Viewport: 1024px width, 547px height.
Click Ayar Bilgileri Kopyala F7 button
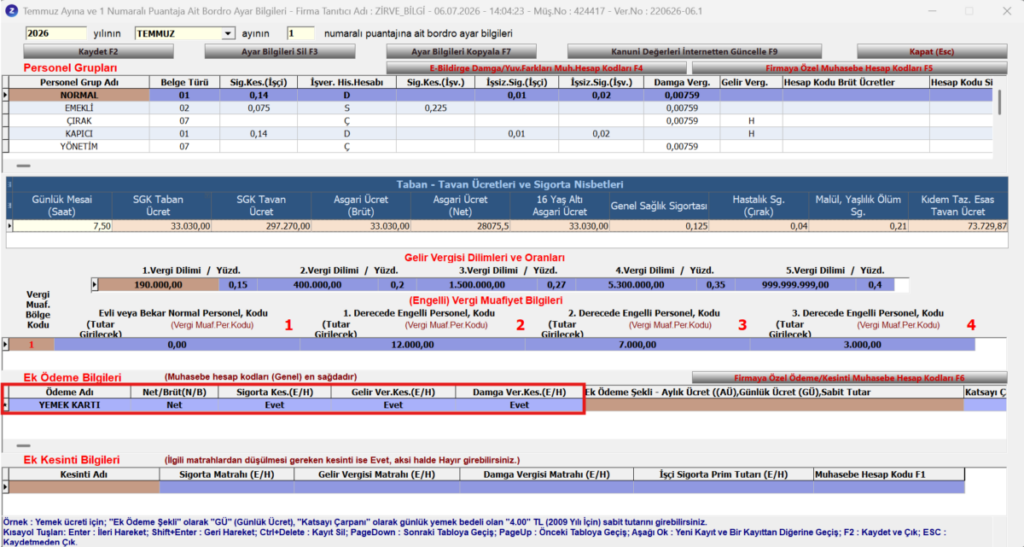461,52
